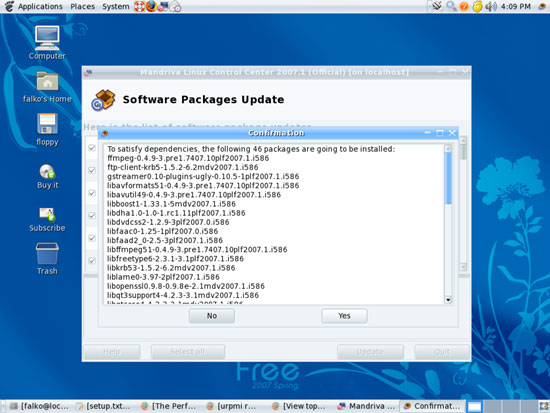
Task: Click the orange update notifier tray icon
Action: [464, 6]
